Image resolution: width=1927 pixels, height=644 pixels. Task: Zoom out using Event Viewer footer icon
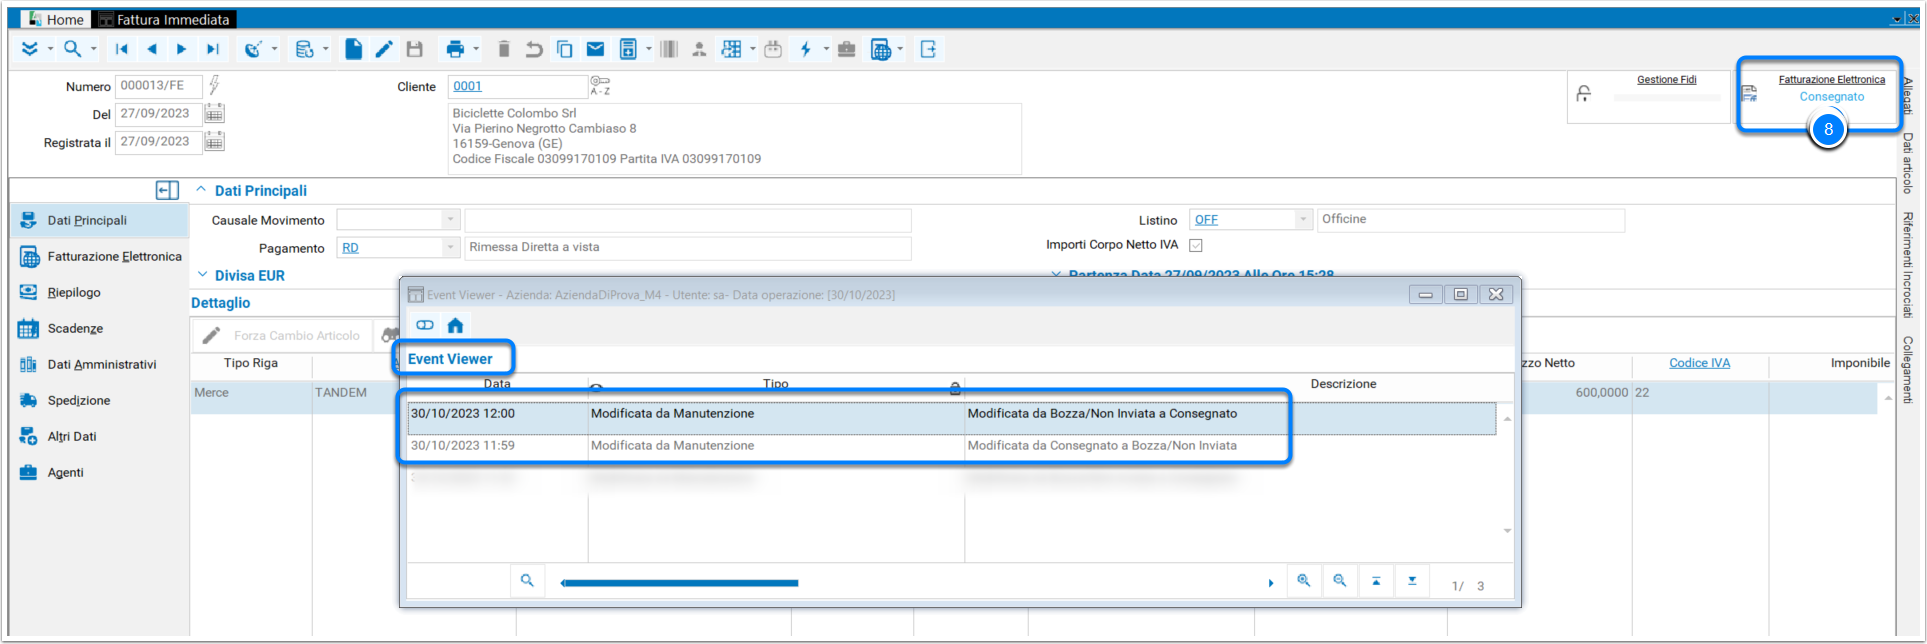(1340, 580)
